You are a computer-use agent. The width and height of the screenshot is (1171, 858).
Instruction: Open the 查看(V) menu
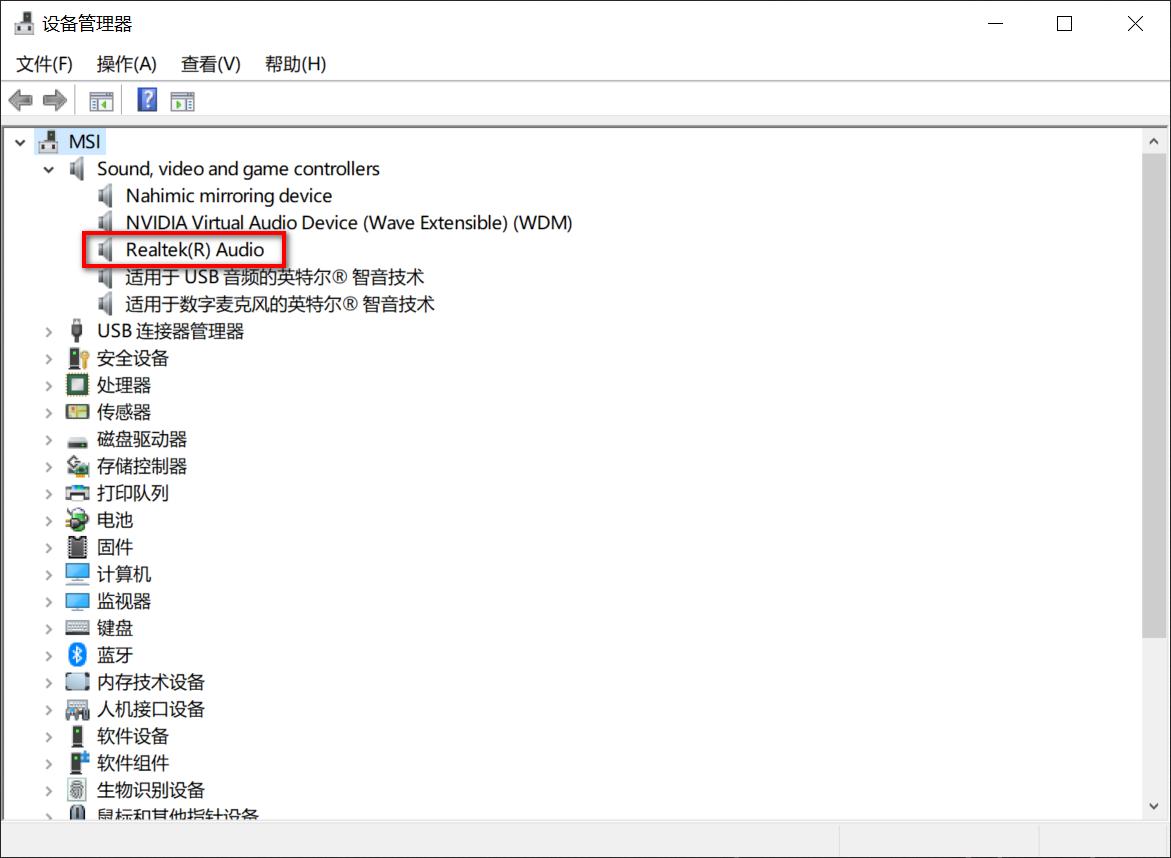pos(209,63)
